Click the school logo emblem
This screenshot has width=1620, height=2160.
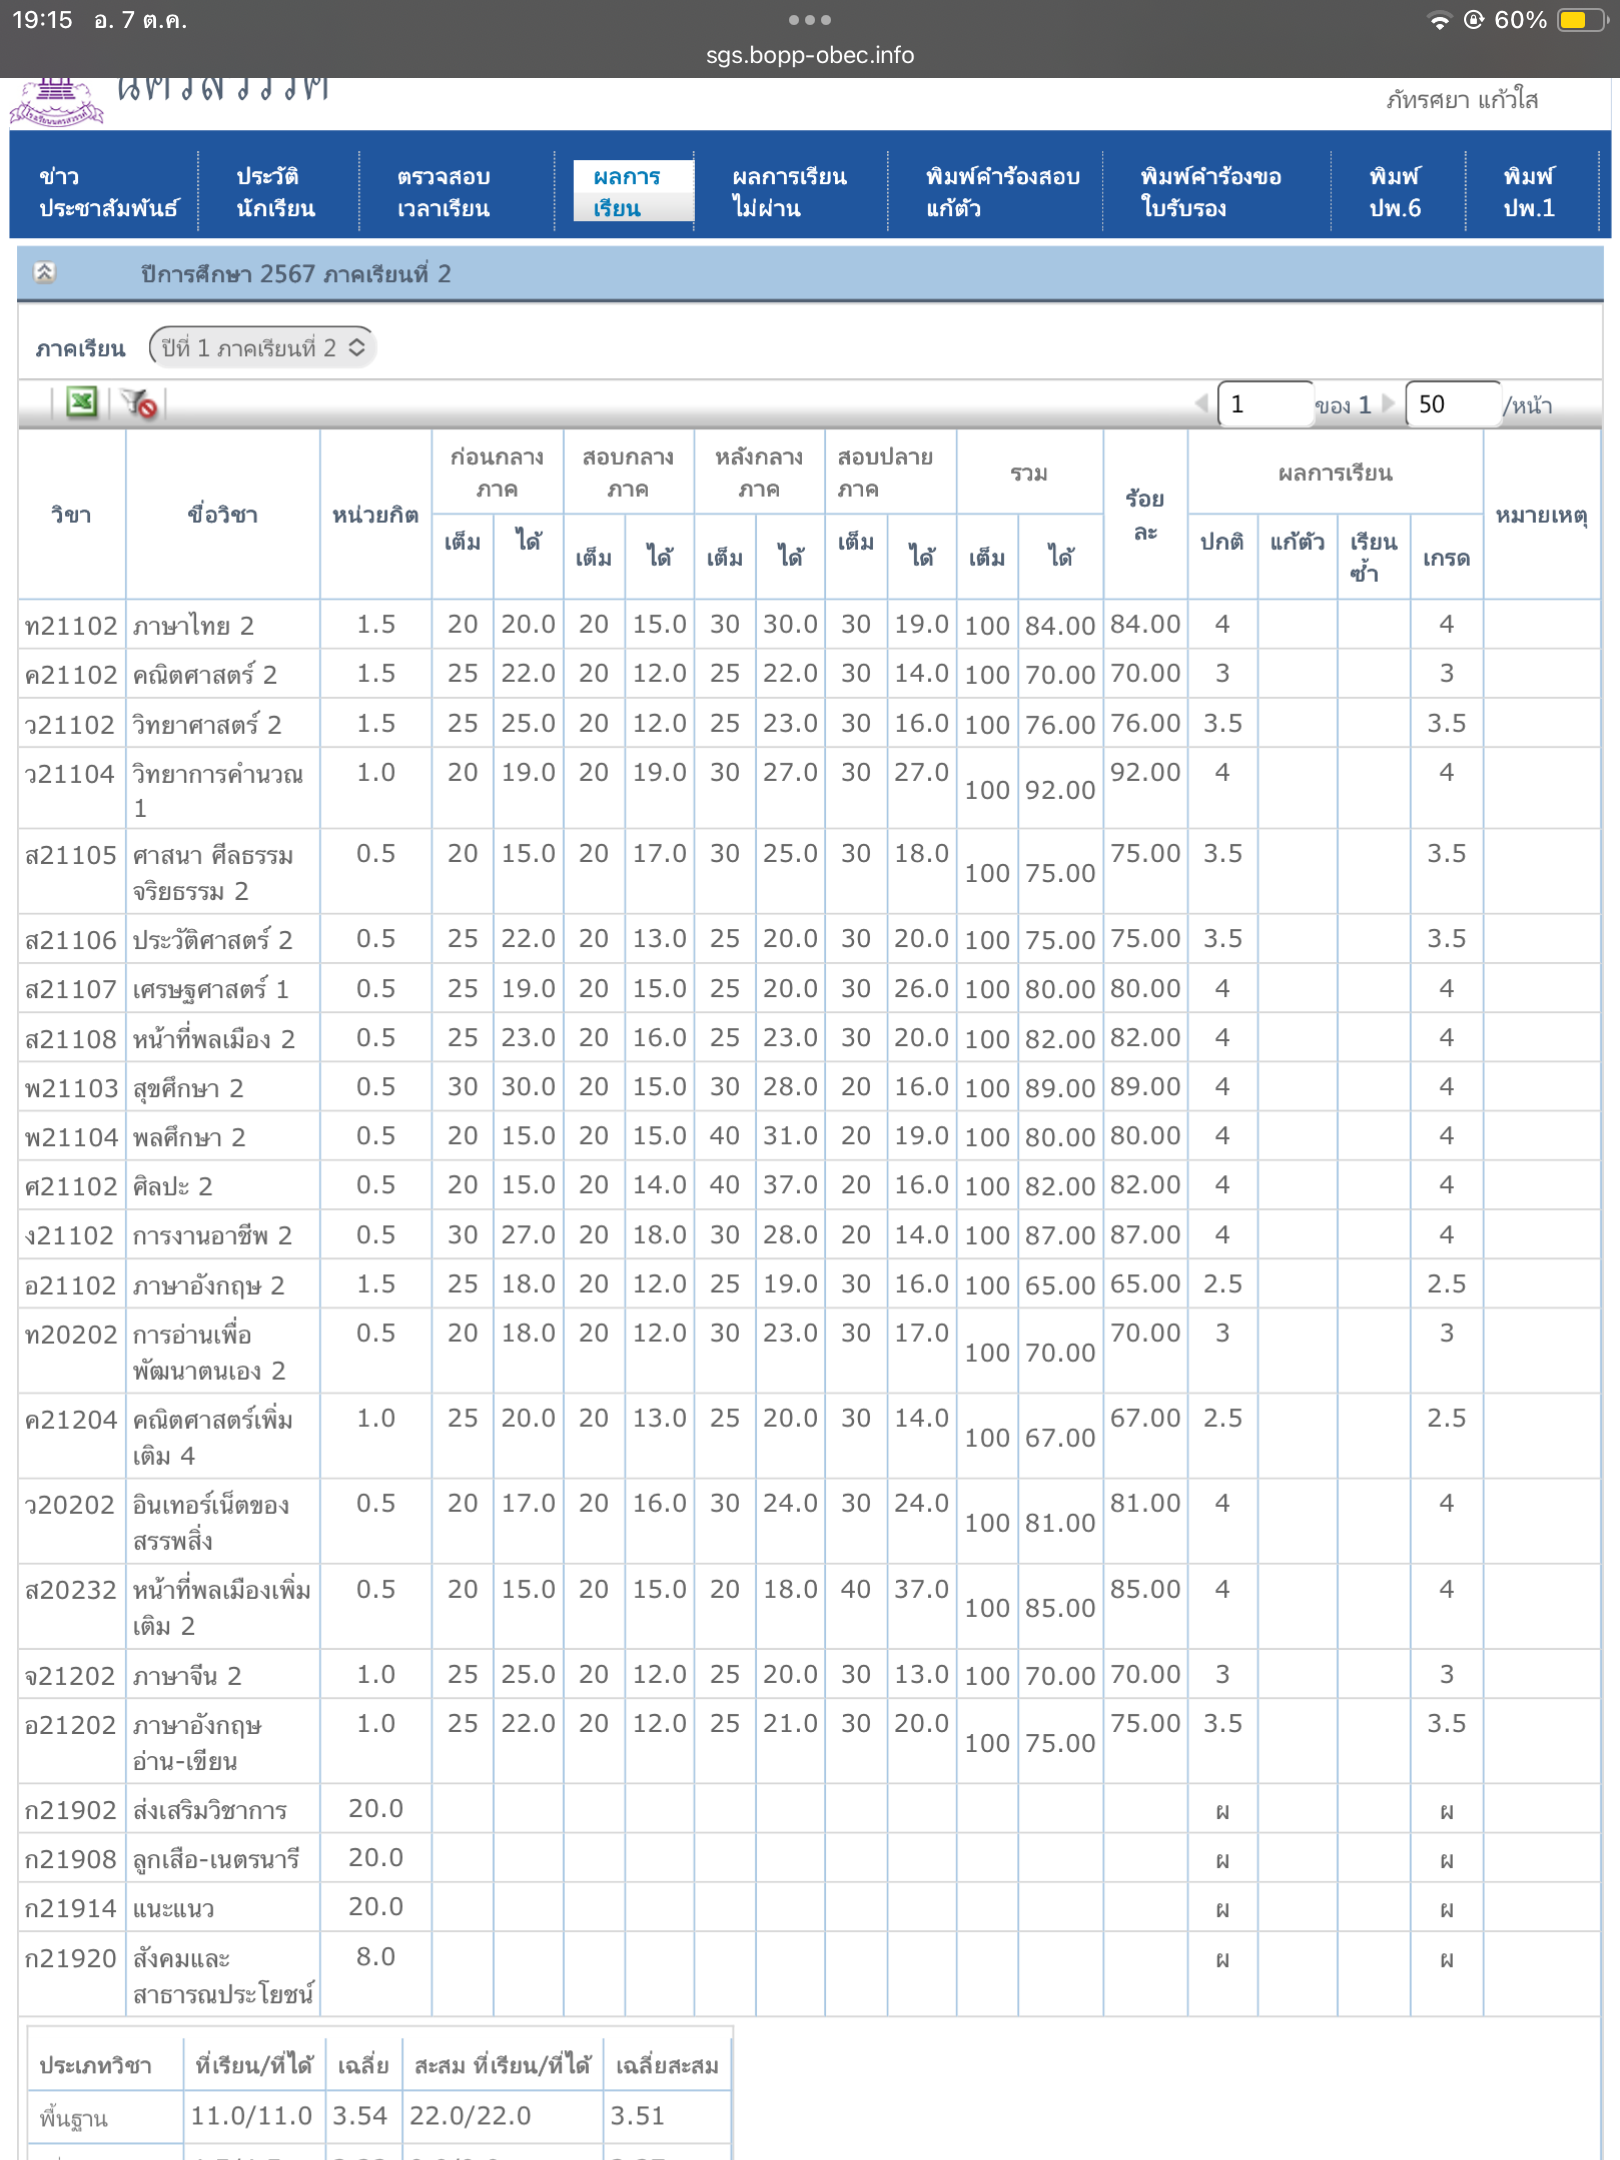click(57, 102)
